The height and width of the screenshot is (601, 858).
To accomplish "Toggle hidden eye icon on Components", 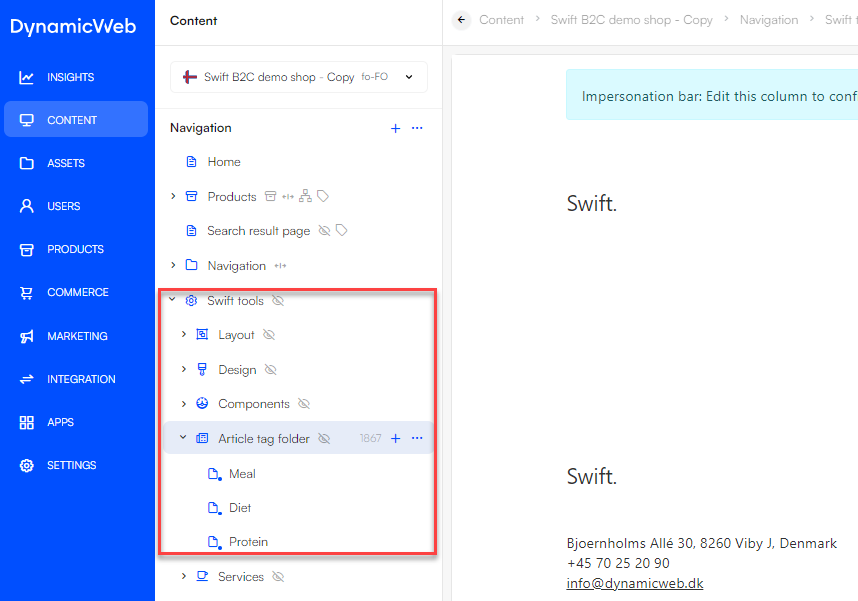I will (x=304, y=404).
